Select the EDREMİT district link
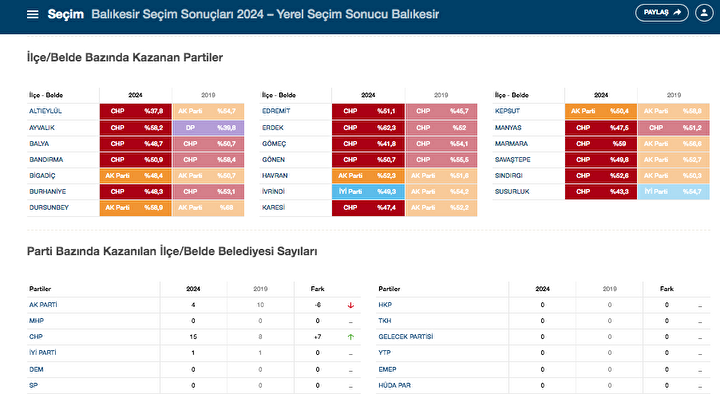This screenshot has width=720, height=394. click(276, 111)
